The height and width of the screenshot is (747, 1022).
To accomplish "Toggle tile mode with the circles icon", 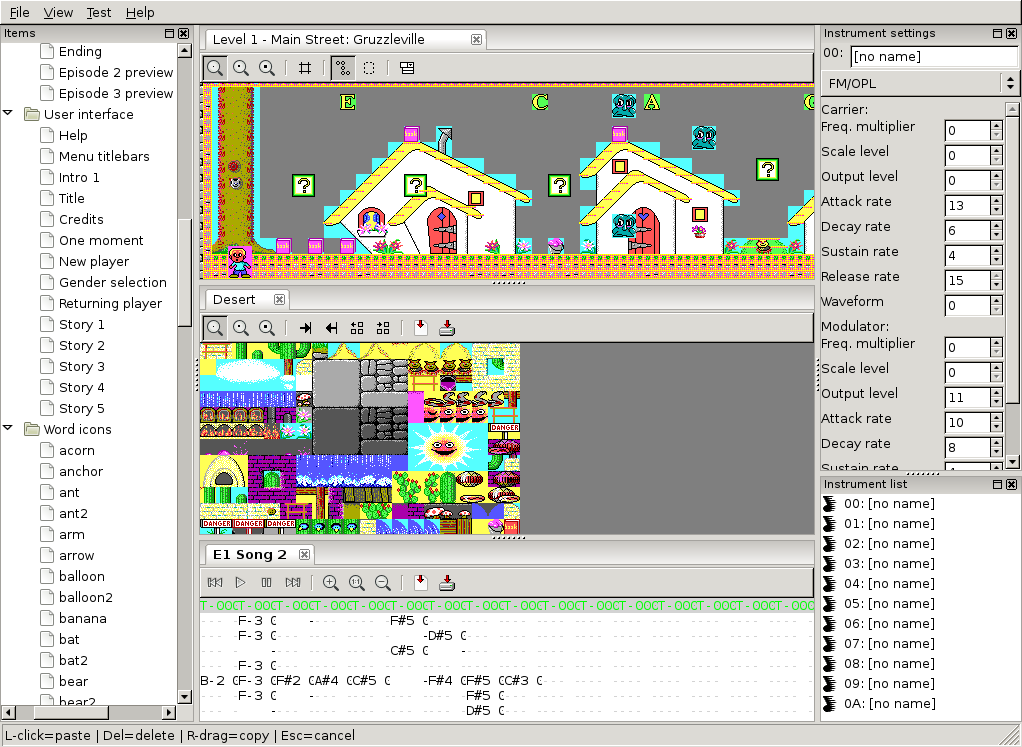I will coord(343,68).
